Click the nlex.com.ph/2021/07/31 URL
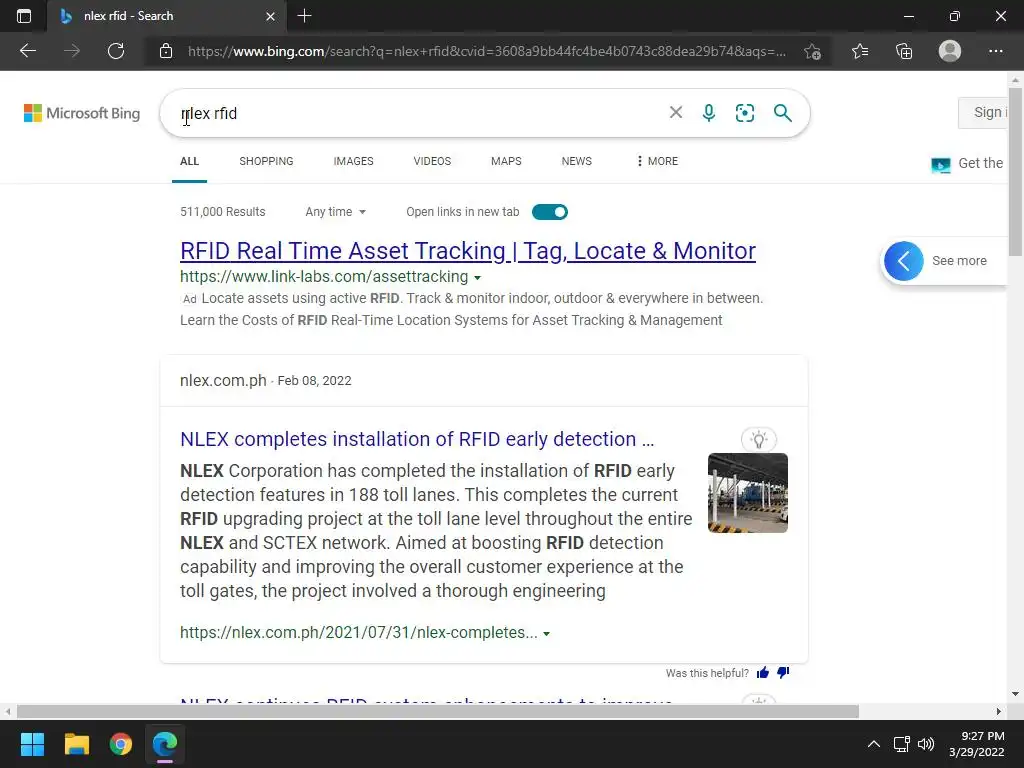This screenshot has height=768, width=1024. coord(359,632)
